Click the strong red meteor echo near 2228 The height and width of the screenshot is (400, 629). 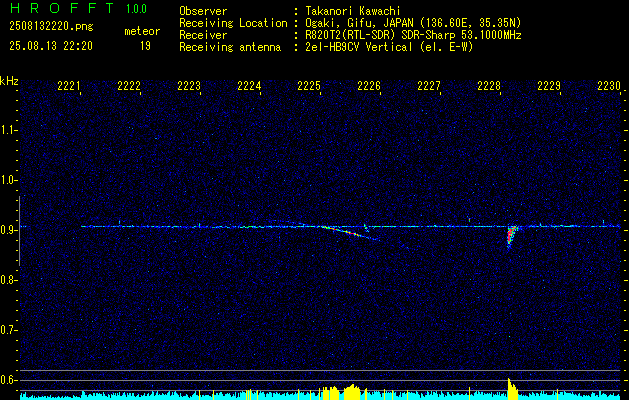coord(511,237)
